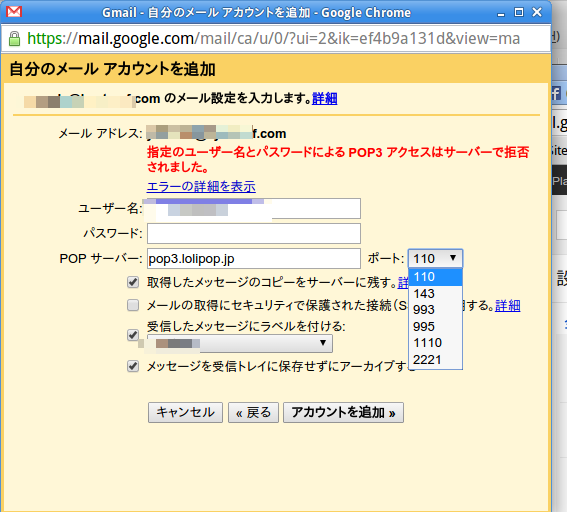This screenshot has height=512, width=567.
Task: Click into the パスワード input field
Action: click(253, 234)
